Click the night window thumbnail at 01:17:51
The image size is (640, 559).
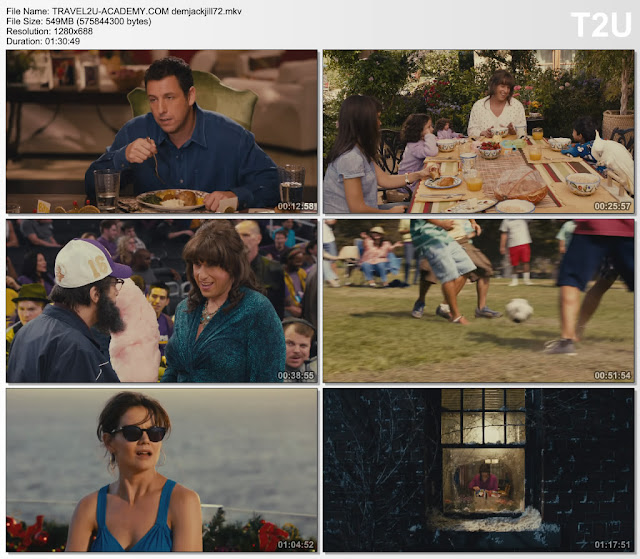click(479, 470)
